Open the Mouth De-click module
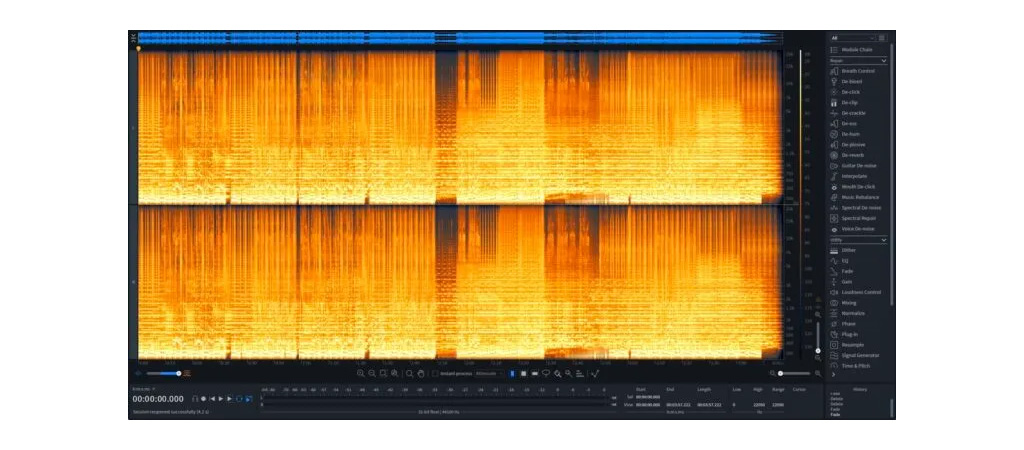The image size is (1024, 450). tap(857, 187)
